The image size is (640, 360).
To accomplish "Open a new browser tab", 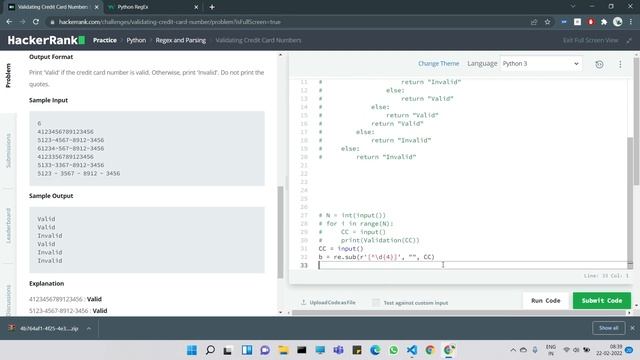I will tap(212, 7).
